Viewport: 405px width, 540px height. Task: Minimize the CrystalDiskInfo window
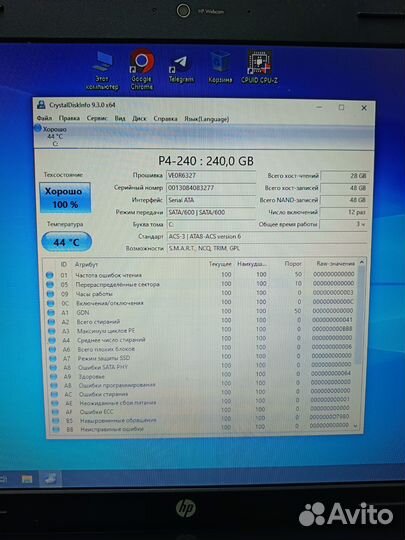319,107
